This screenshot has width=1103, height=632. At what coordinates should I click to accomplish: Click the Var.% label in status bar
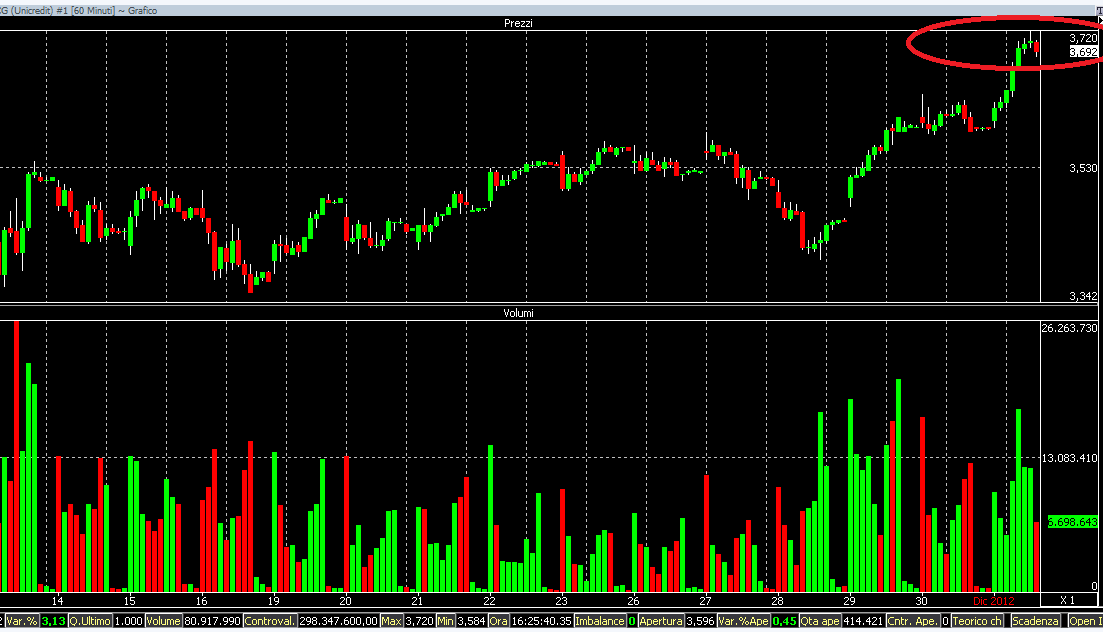[x=22, y=621]
